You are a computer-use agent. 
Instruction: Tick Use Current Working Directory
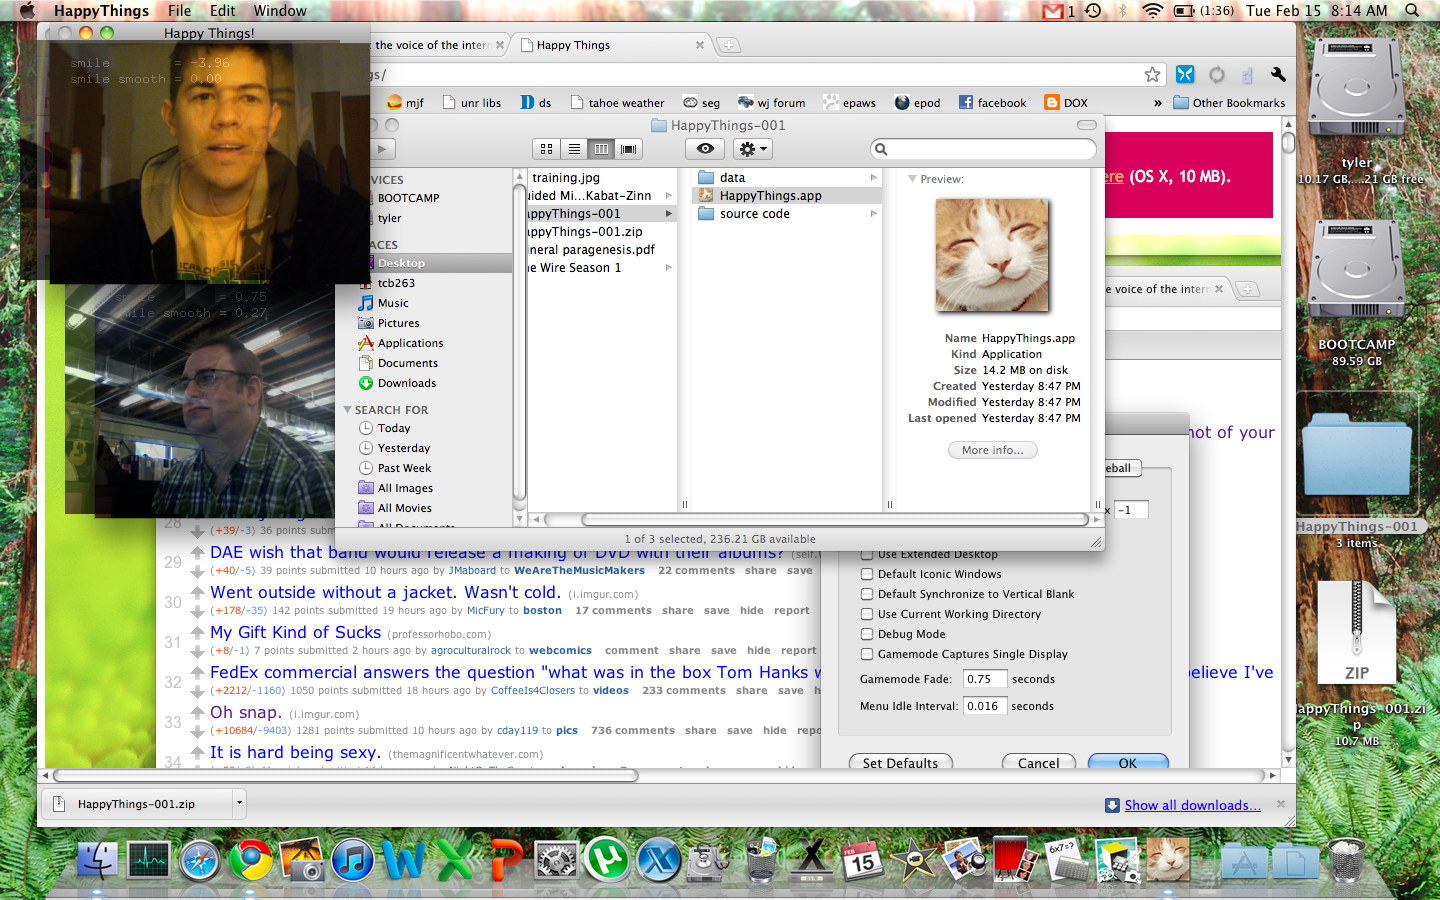point(868,614)
